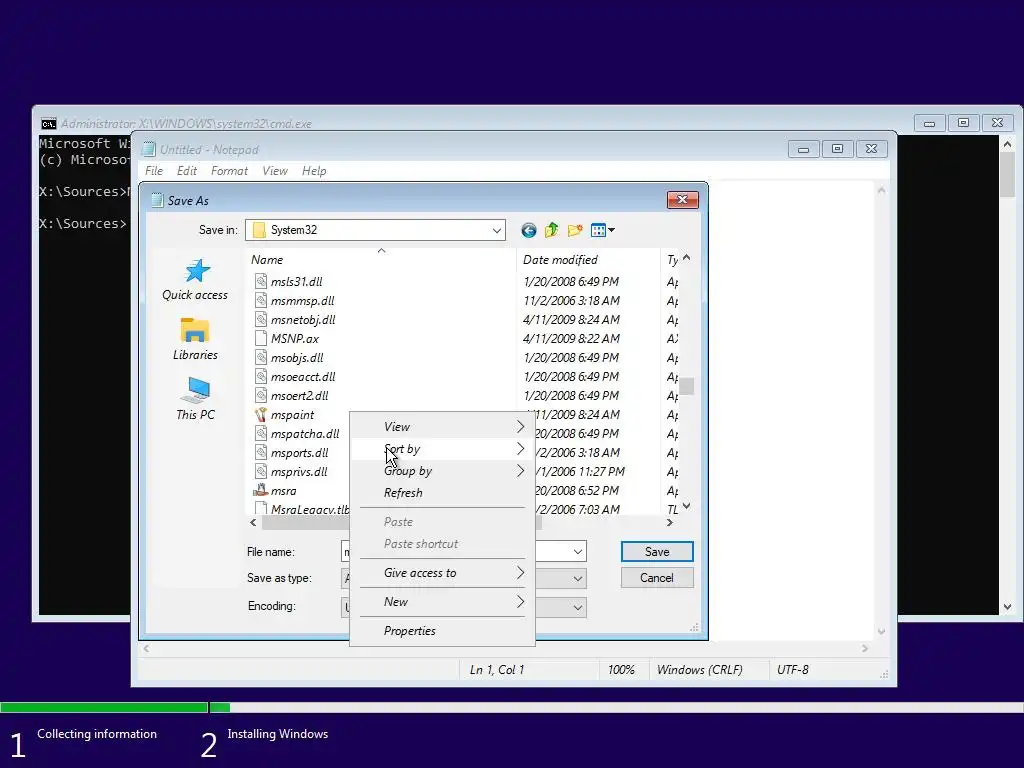Expand the File name dropdown arrow

tap(578, 552)
